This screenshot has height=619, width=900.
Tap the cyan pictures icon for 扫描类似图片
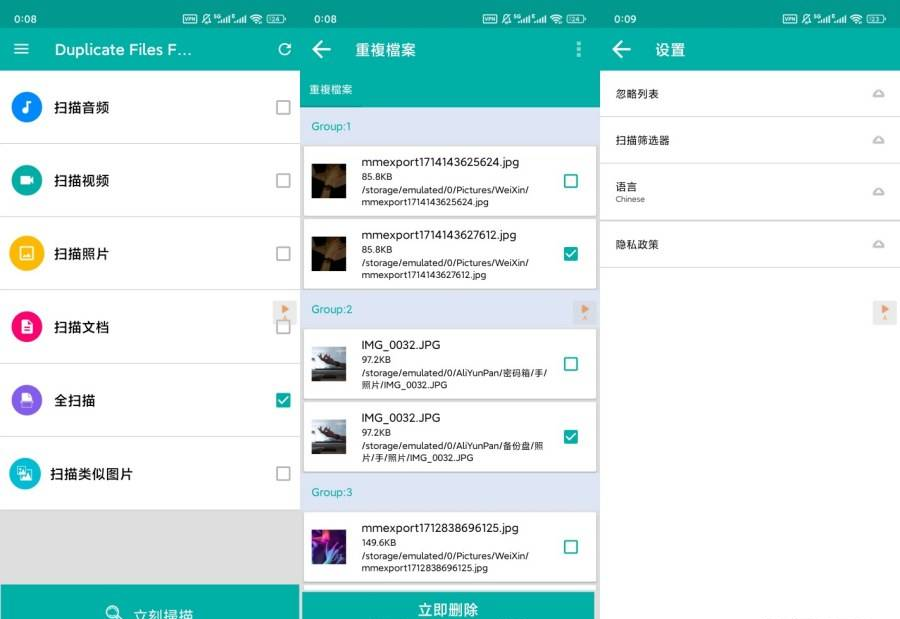click(x=25, y=473)
